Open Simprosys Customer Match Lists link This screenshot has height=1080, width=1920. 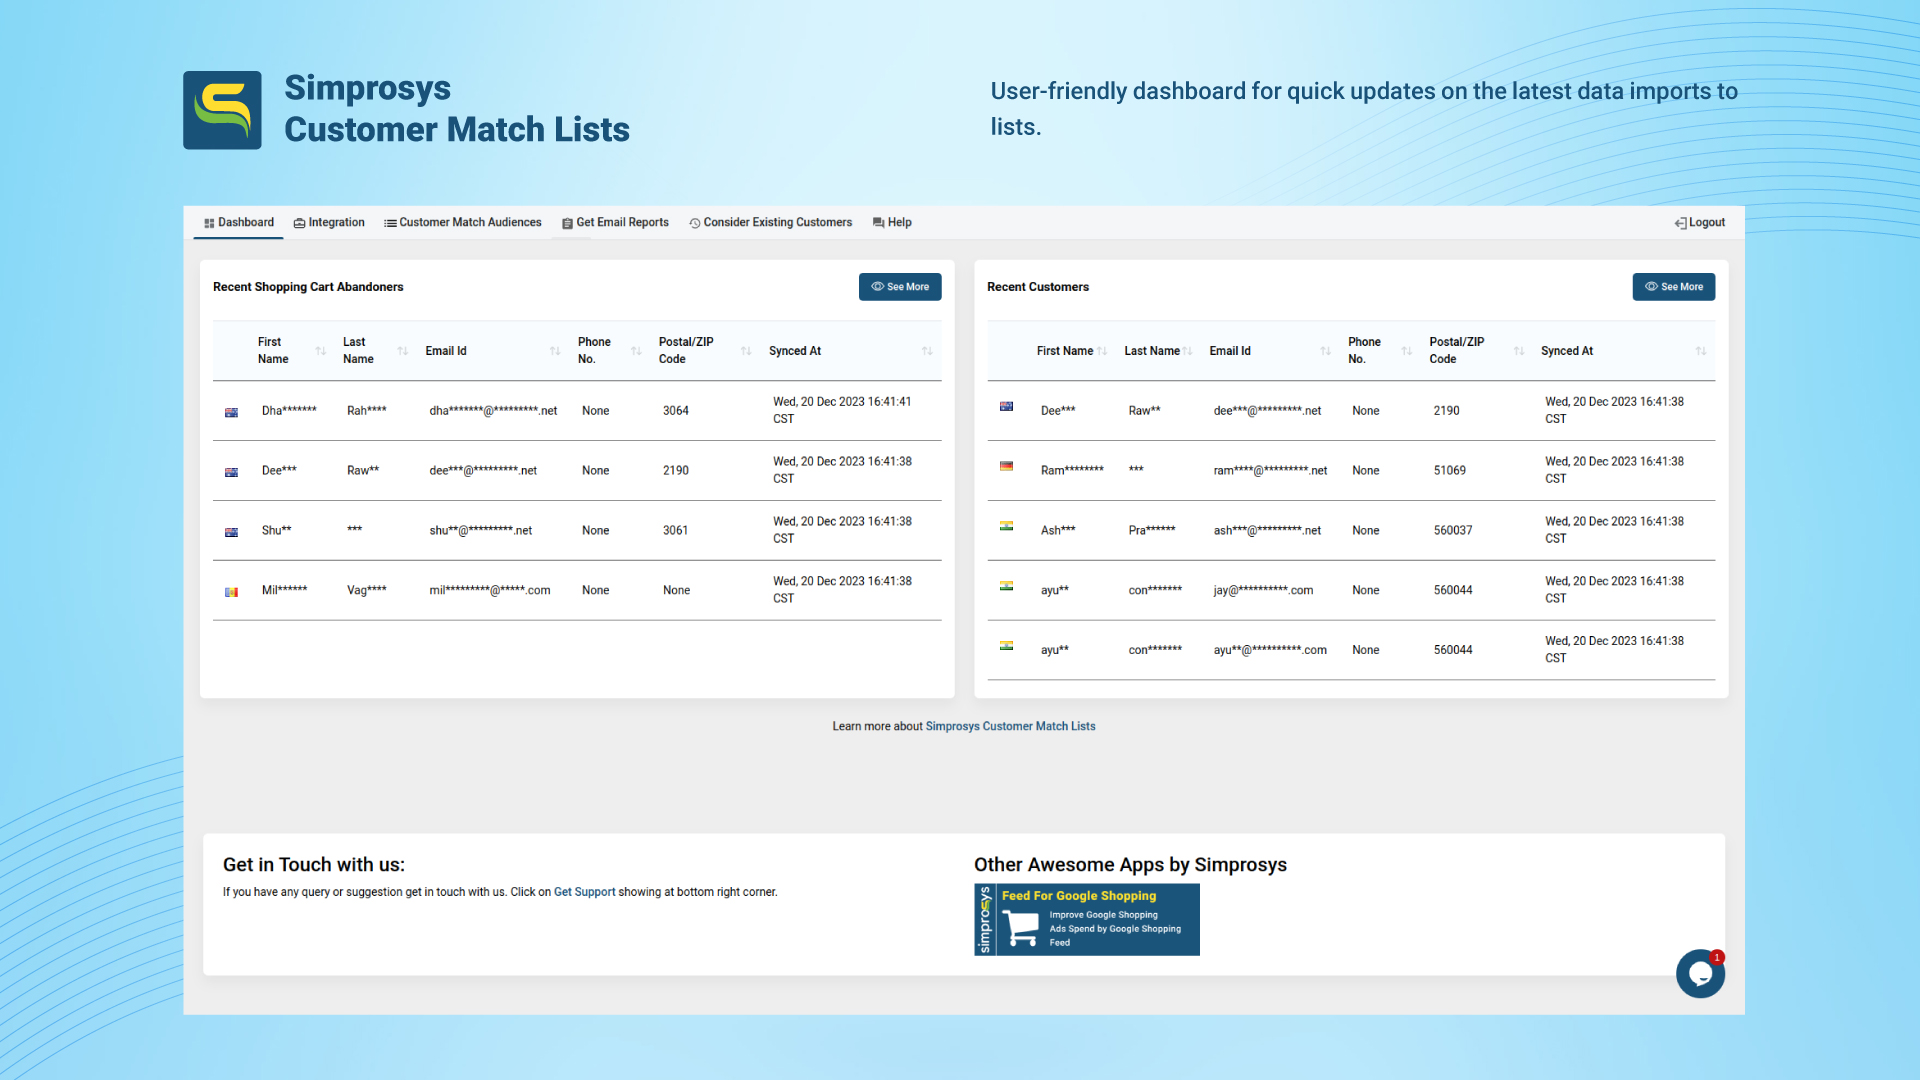tap(1010, 726)
